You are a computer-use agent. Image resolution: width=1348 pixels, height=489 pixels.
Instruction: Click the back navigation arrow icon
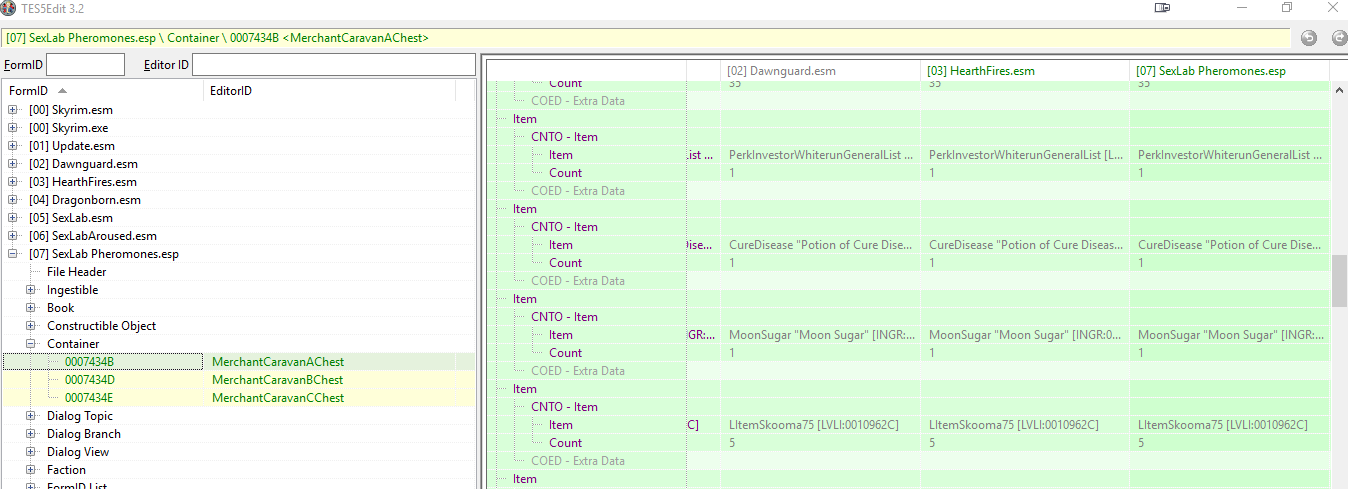click(x=1308, y=38)
